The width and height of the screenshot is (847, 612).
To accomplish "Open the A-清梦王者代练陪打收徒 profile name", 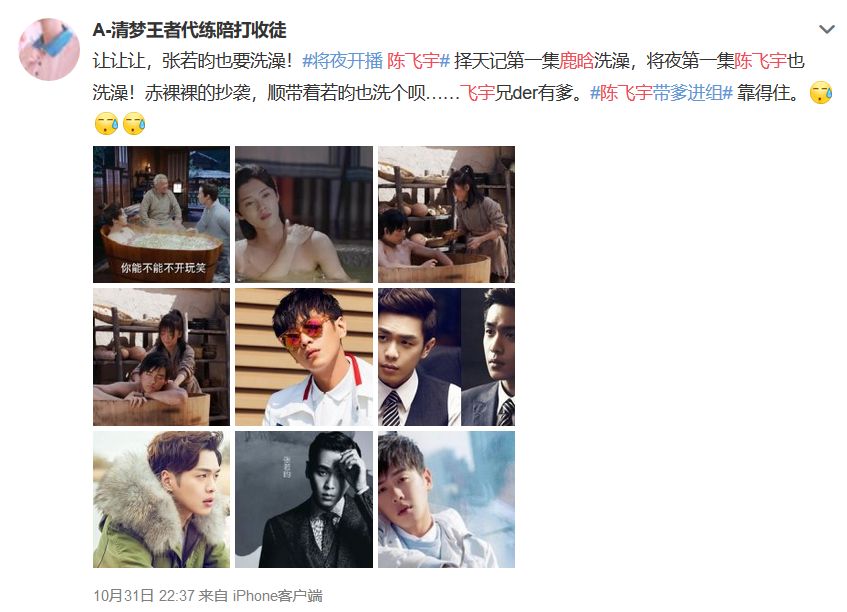I will point(190,30).
